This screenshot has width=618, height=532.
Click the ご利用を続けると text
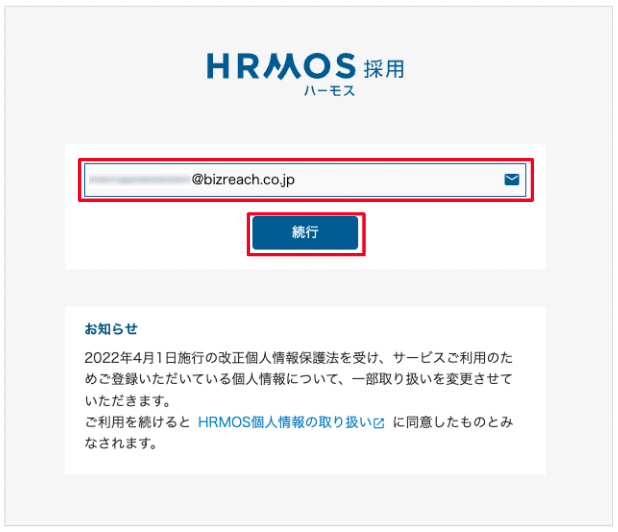138,422
